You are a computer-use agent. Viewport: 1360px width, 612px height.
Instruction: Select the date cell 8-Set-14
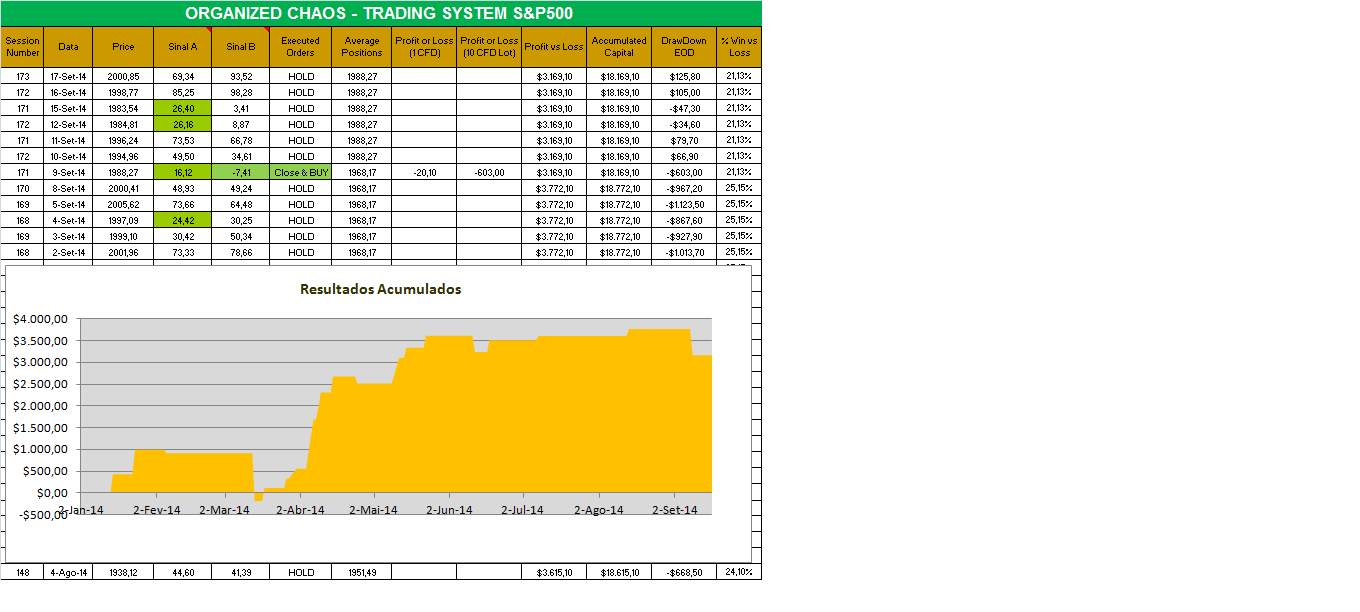coord(69,188)
